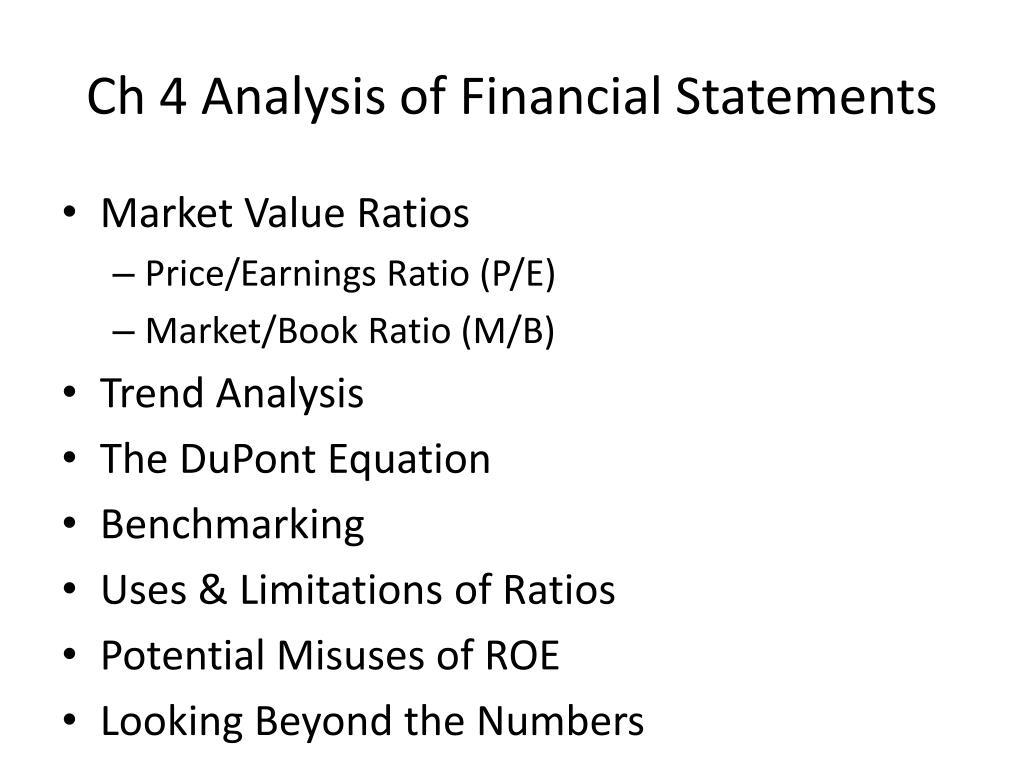1024x768 pixels.
Task: Click the dash before Price/Earnings Ratio
Action: tap(123, 276)
